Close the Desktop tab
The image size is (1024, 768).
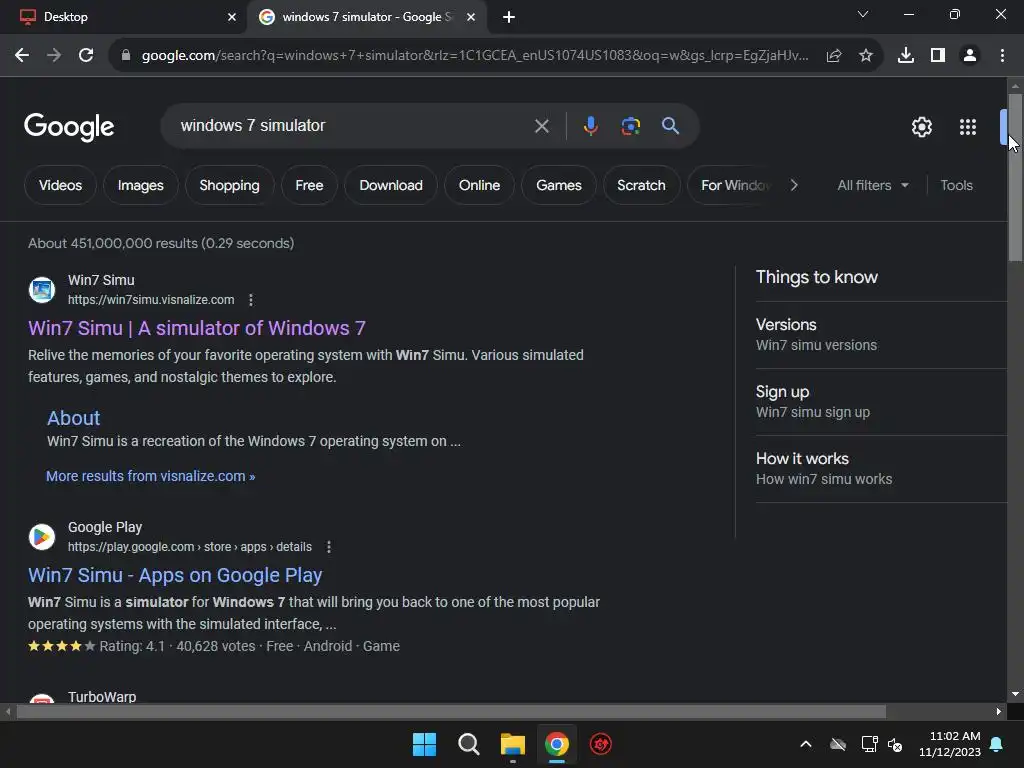click(x=232, y=17)
